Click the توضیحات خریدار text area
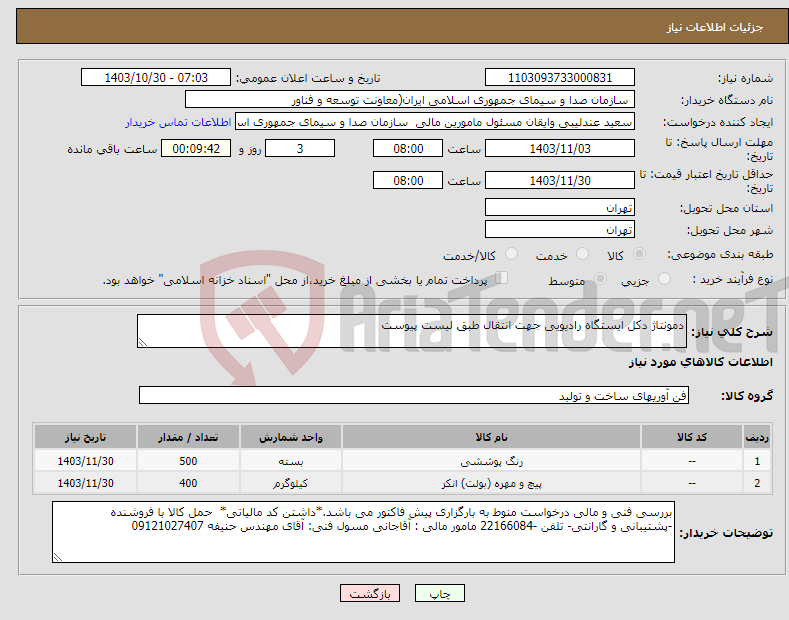This screenshot has height=620, width=789. (x=363, y=532)
